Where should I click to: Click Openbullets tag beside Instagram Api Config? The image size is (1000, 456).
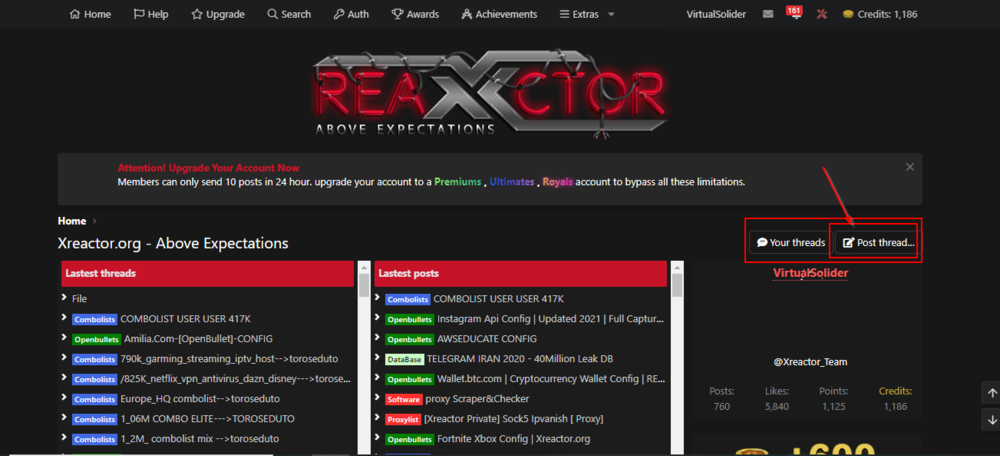click(409, 319)
